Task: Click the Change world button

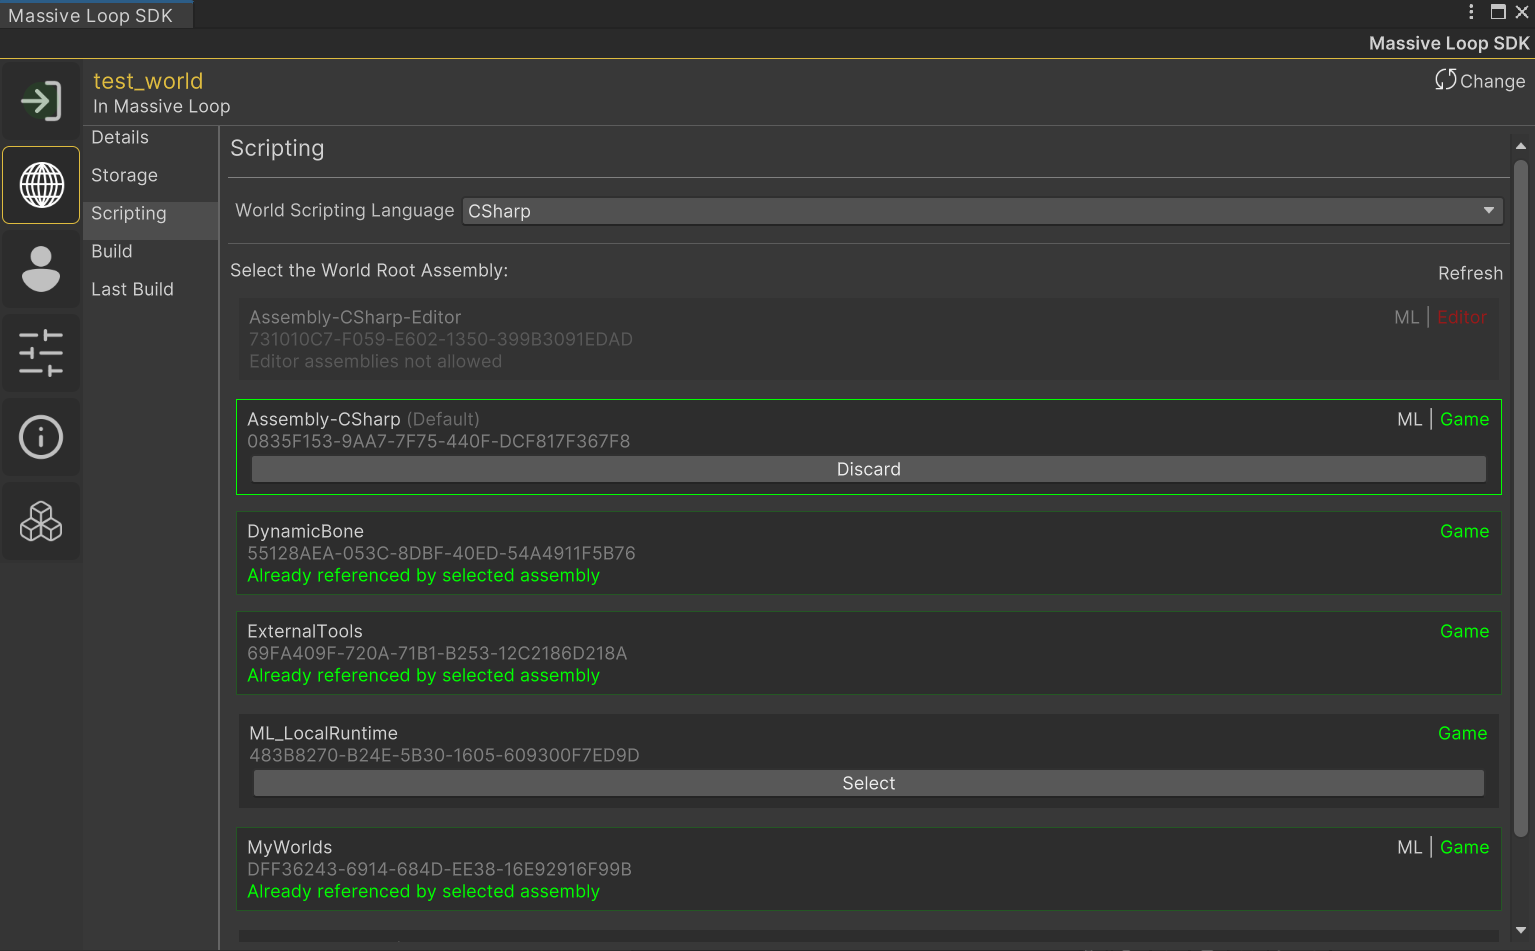Action: point(1480,81)
